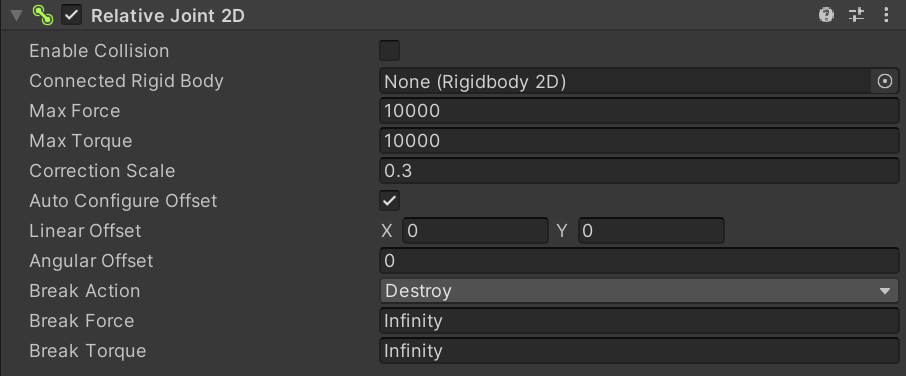Click the Break Force Infinity field
This screenshot has width=906, height=376.
coord(639,321)
